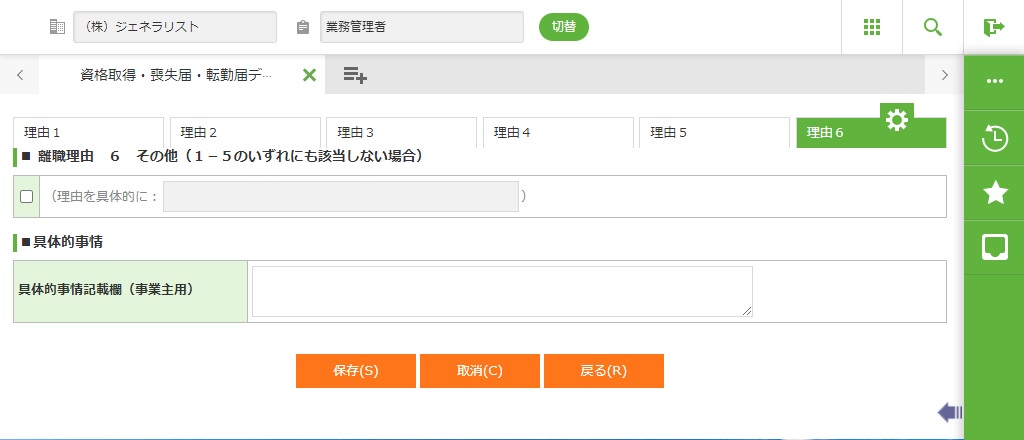Open the inbox tray icon in sidebar
The height and width of the screenshot is (440, 1024).
pos(994,246)
